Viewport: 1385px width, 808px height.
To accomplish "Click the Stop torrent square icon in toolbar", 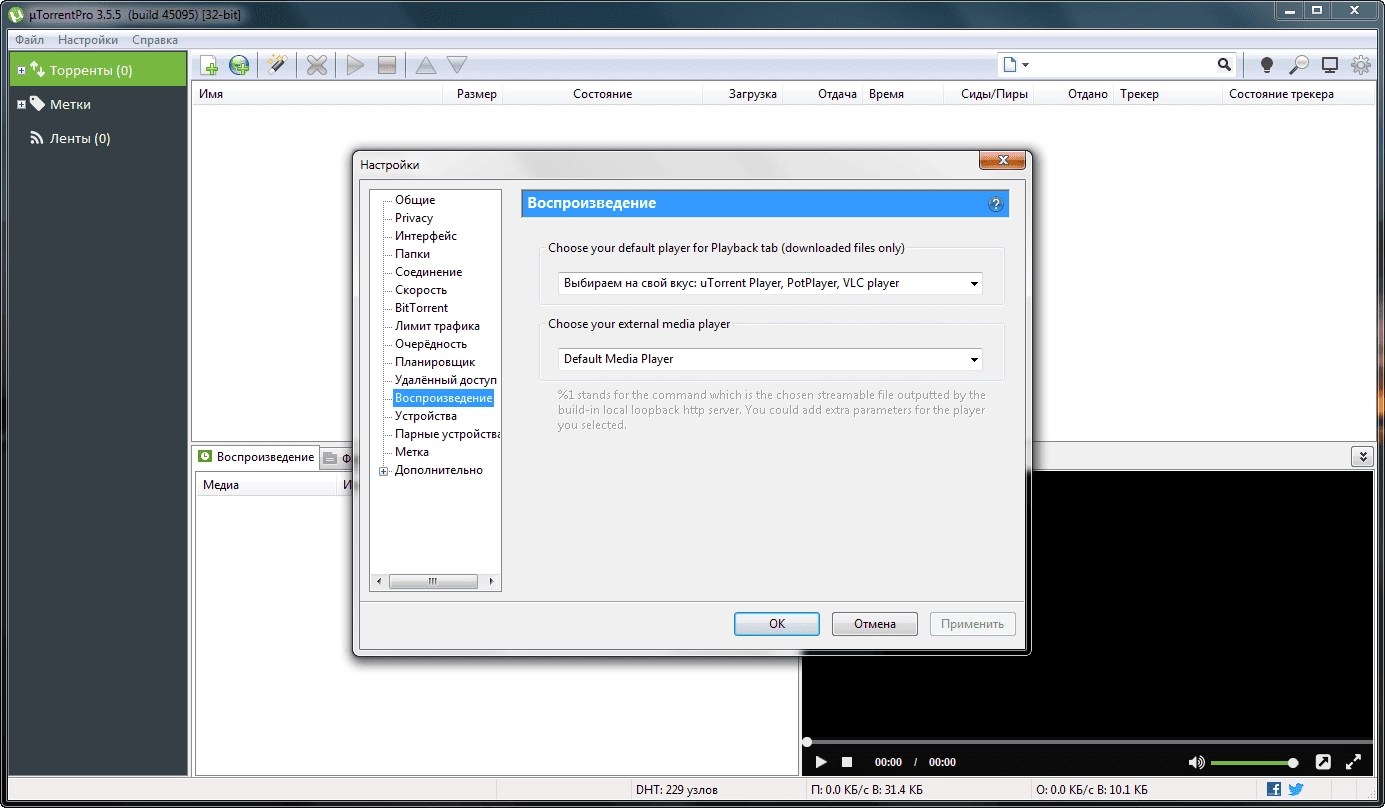I will click(387, 65).
